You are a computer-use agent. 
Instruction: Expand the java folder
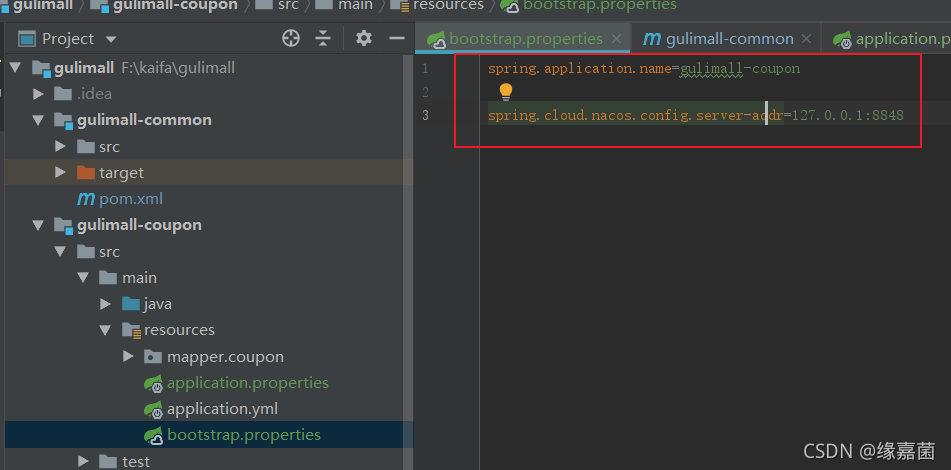click(x=106, y=303)
